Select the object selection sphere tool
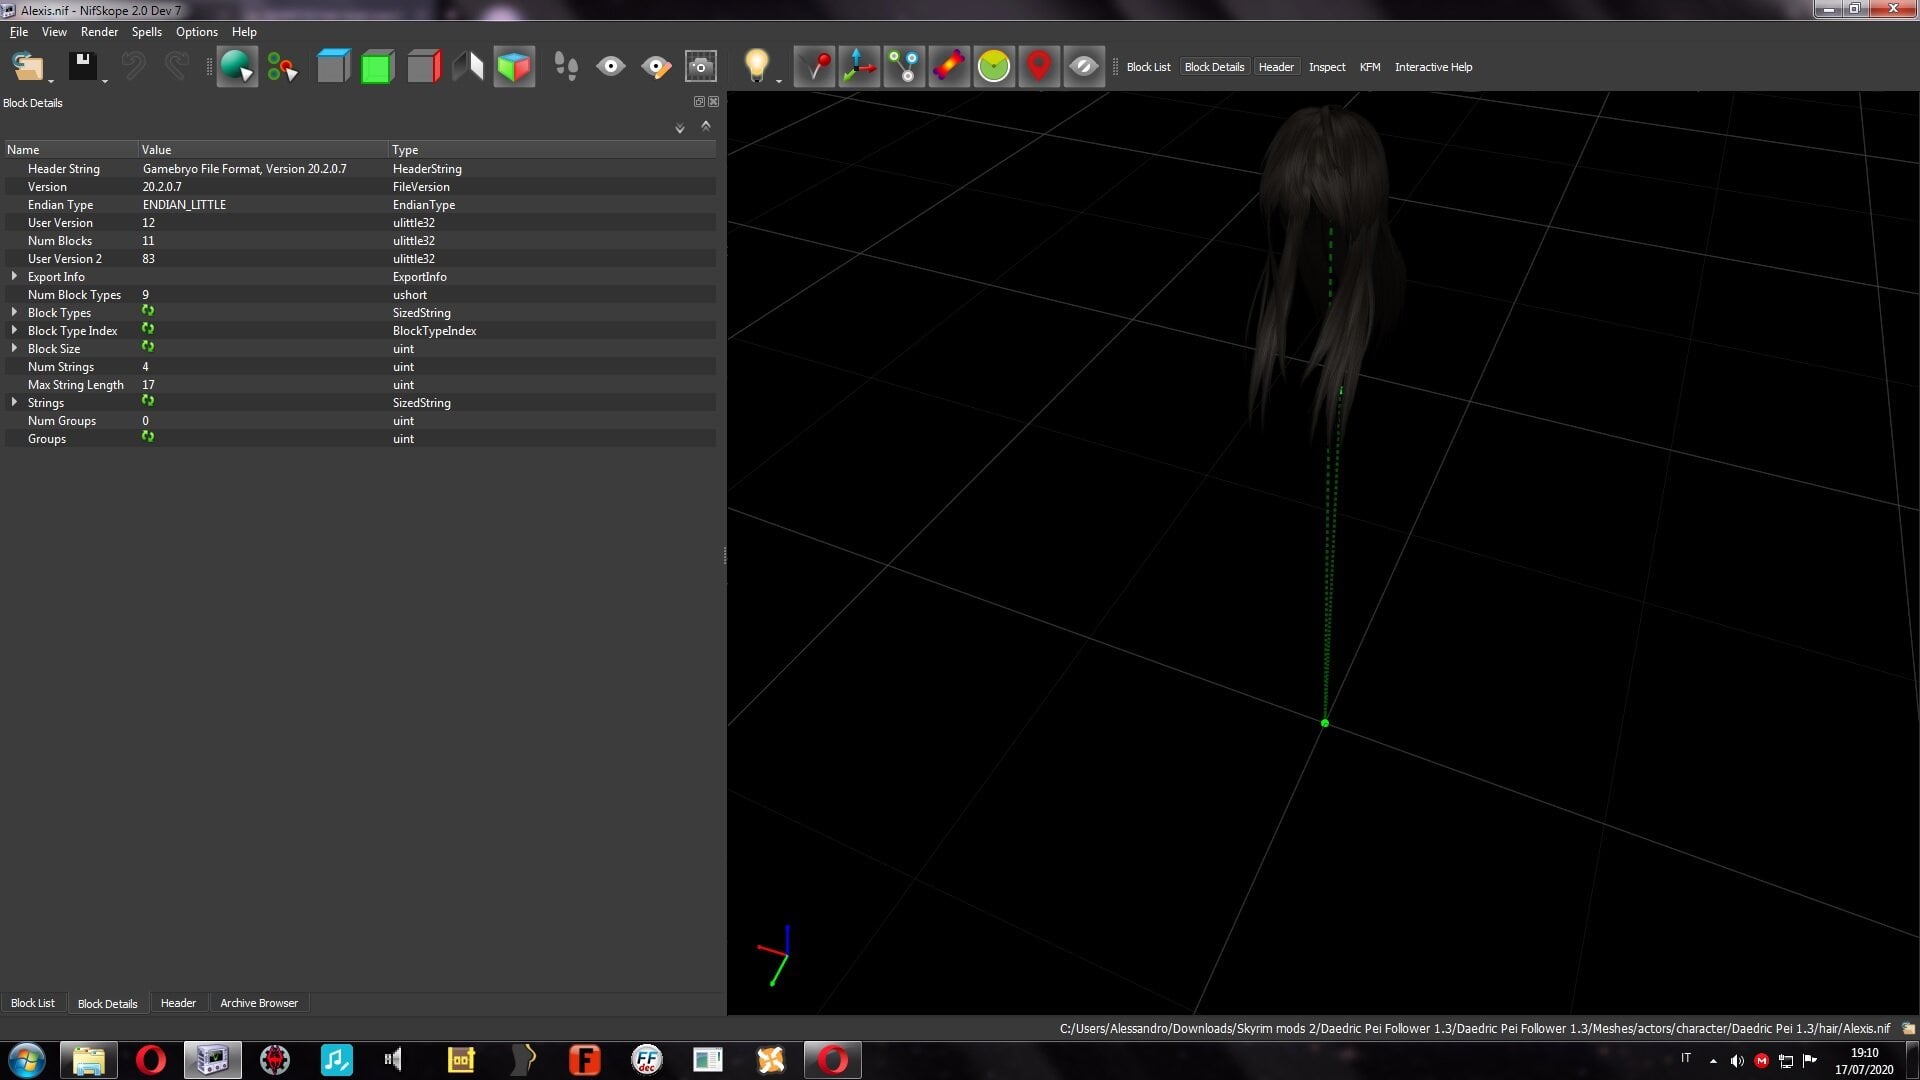Image resolution: width=1920 pixels, height=1080 pixels. coord(237,67)
